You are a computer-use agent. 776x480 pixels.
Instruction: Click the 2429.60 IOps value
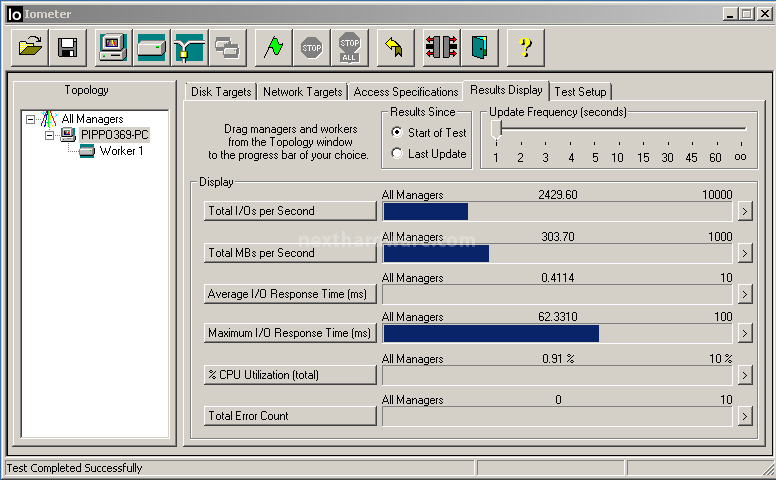click(558, 194)
